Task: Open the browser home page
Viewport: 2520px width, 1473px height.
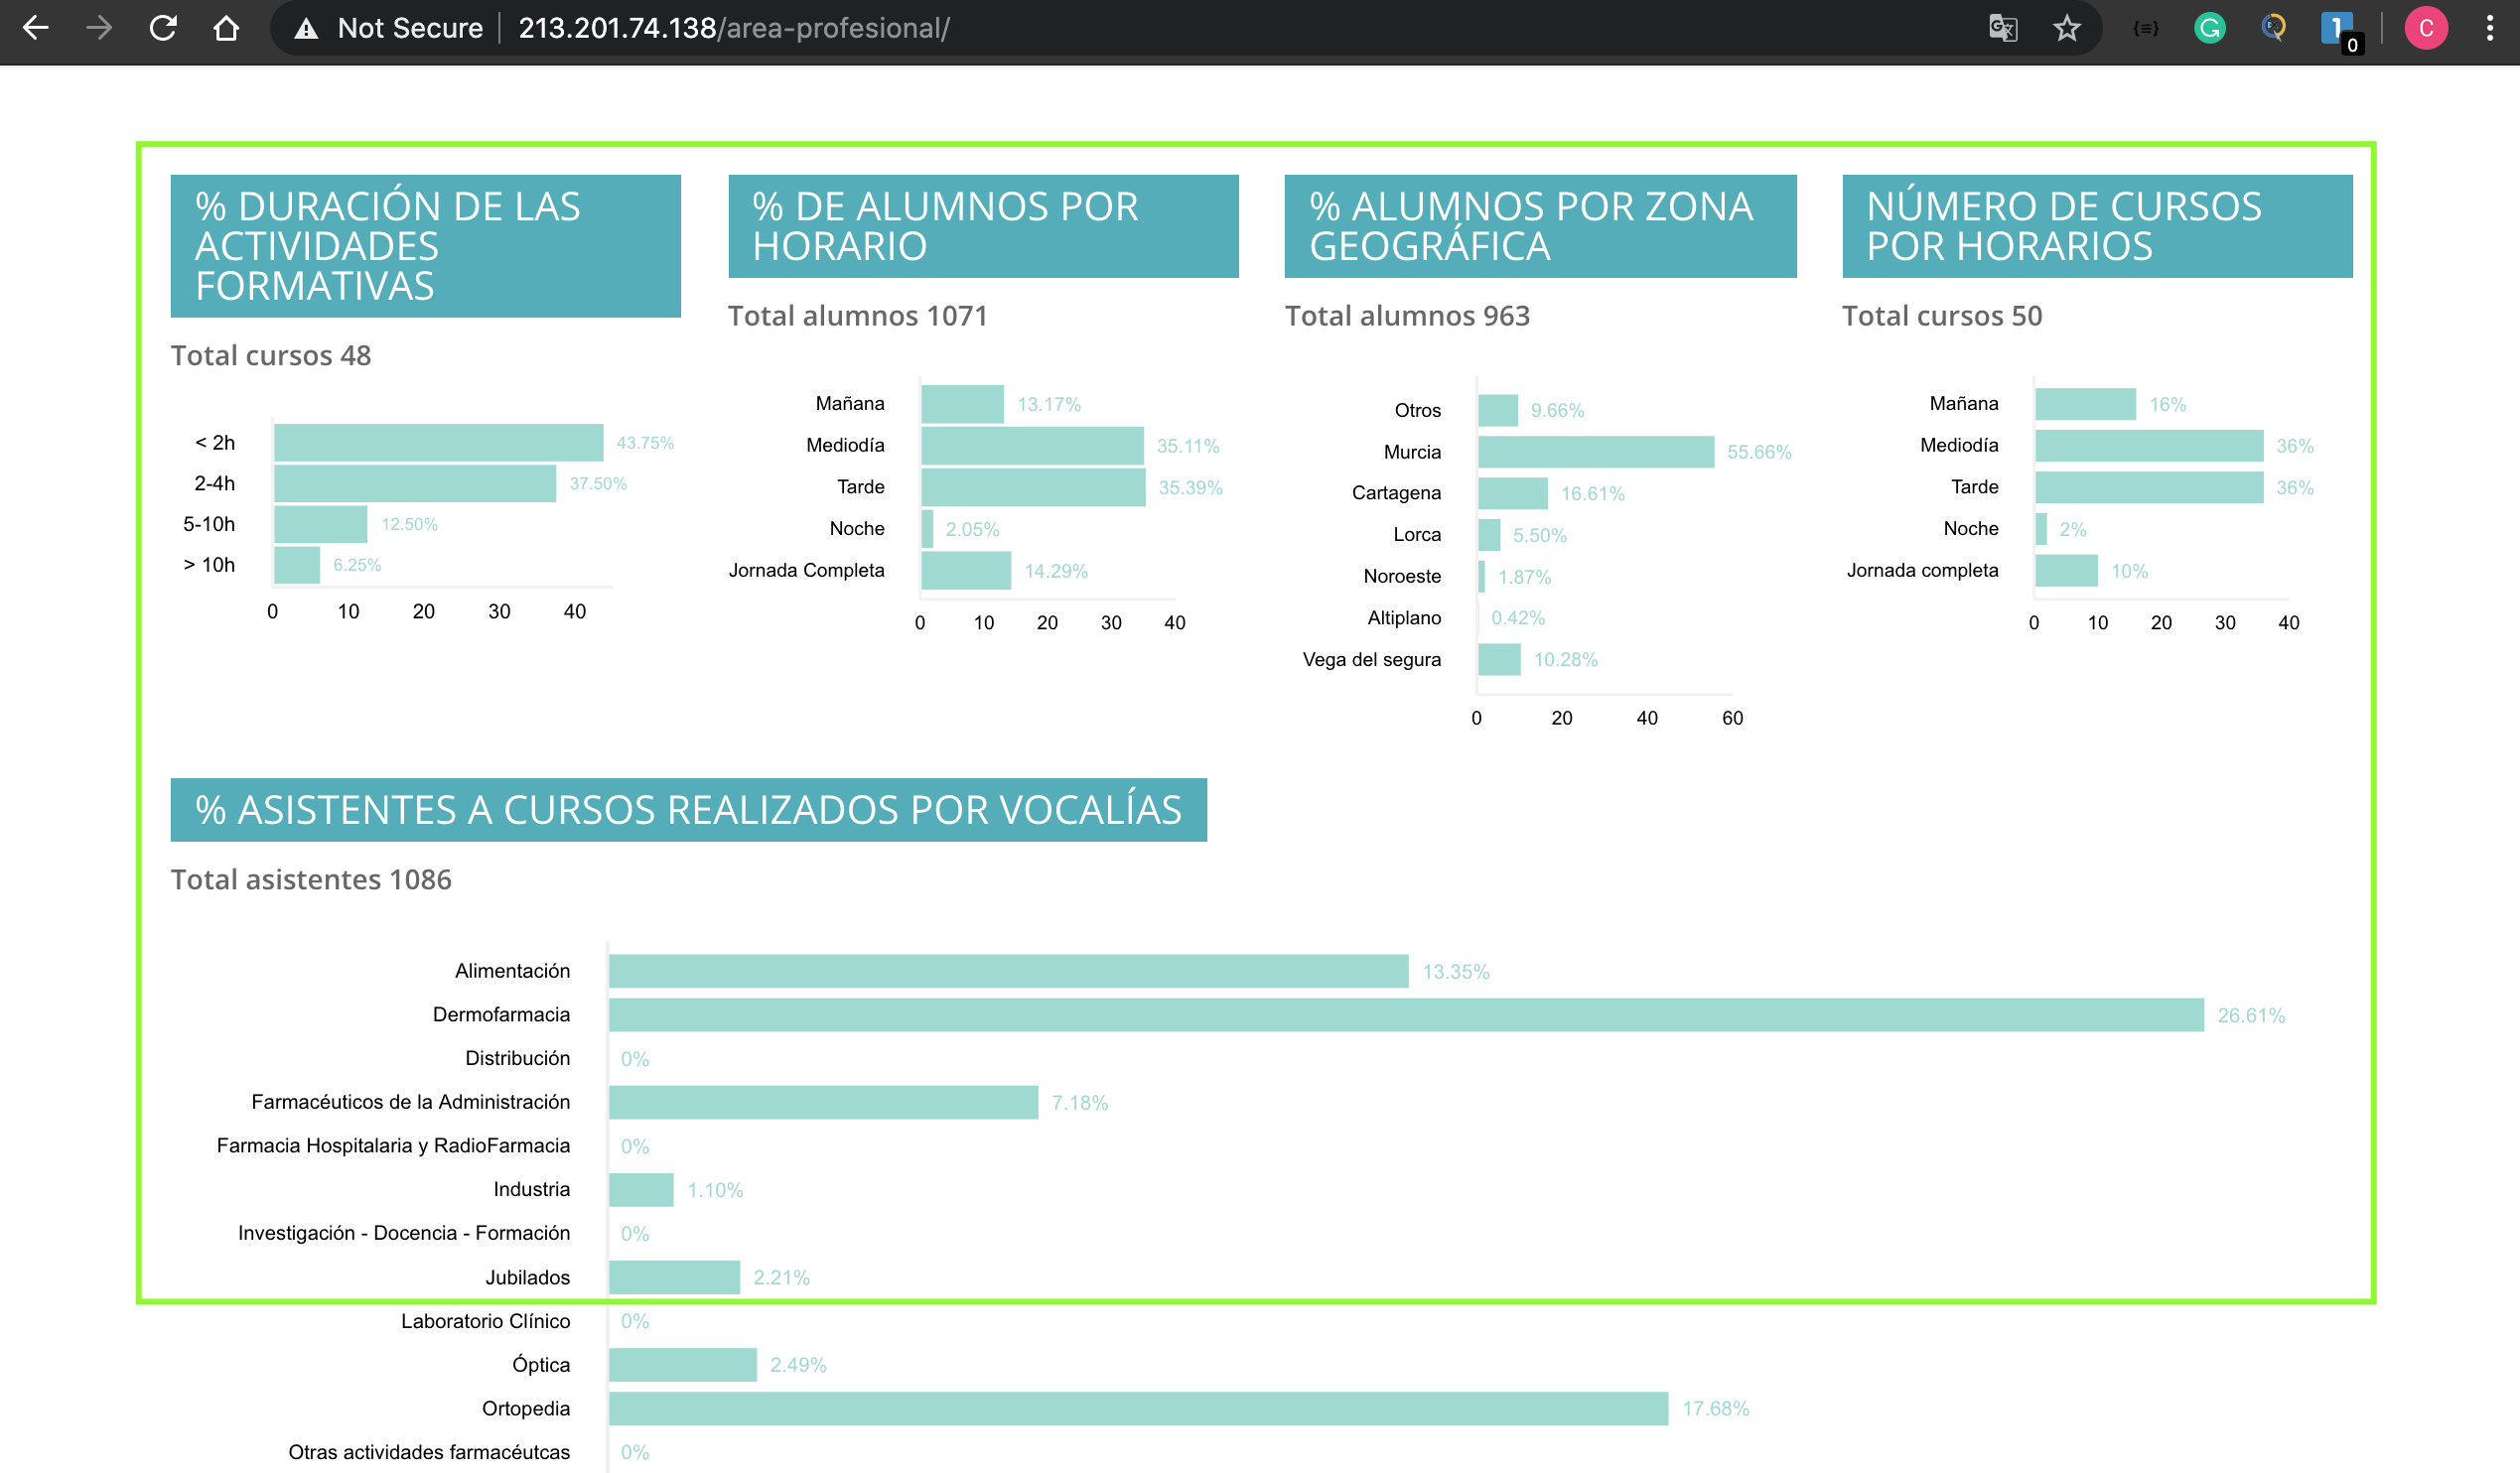Action: (x=226, y=28)
